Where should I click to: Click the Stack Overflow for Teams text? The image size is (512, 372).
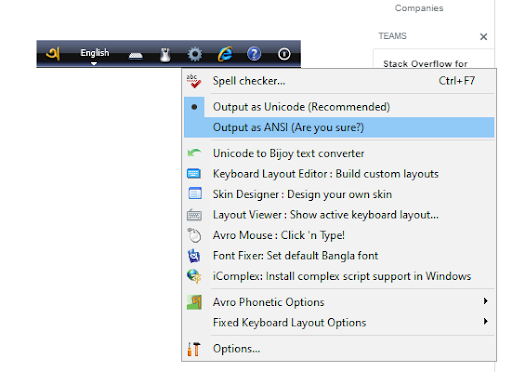tap(425, 64)
